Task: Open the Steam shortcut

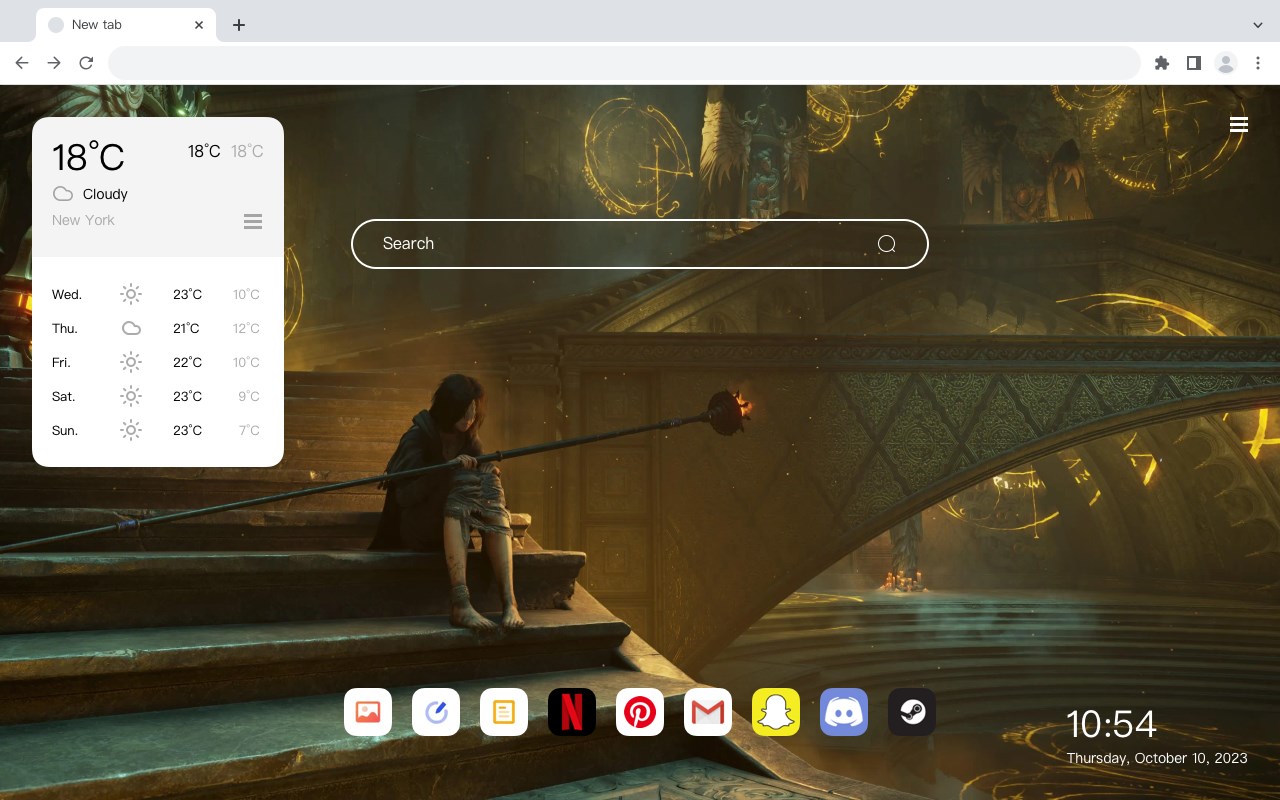Action: point(912,712)
